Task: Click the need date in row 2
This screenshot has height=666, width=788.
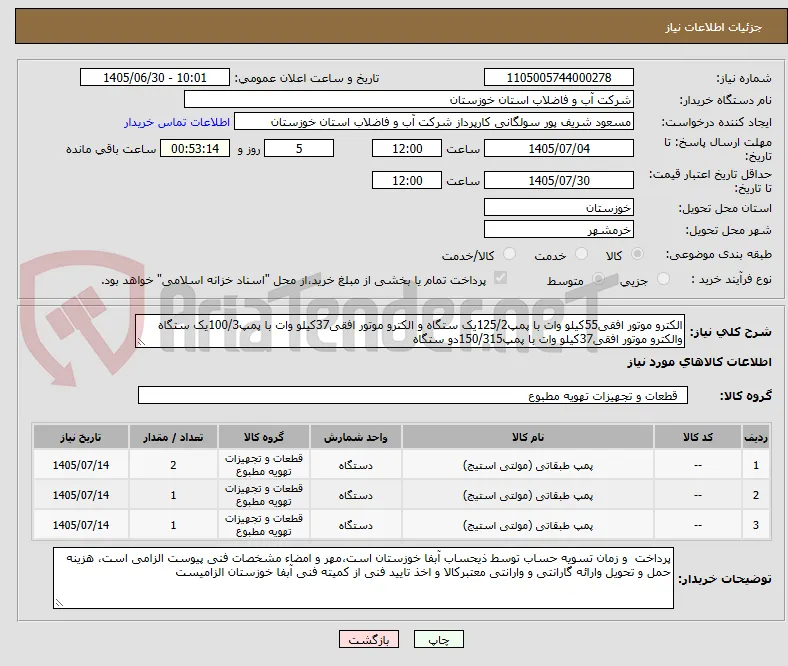Action: click(x=81, y=495)
